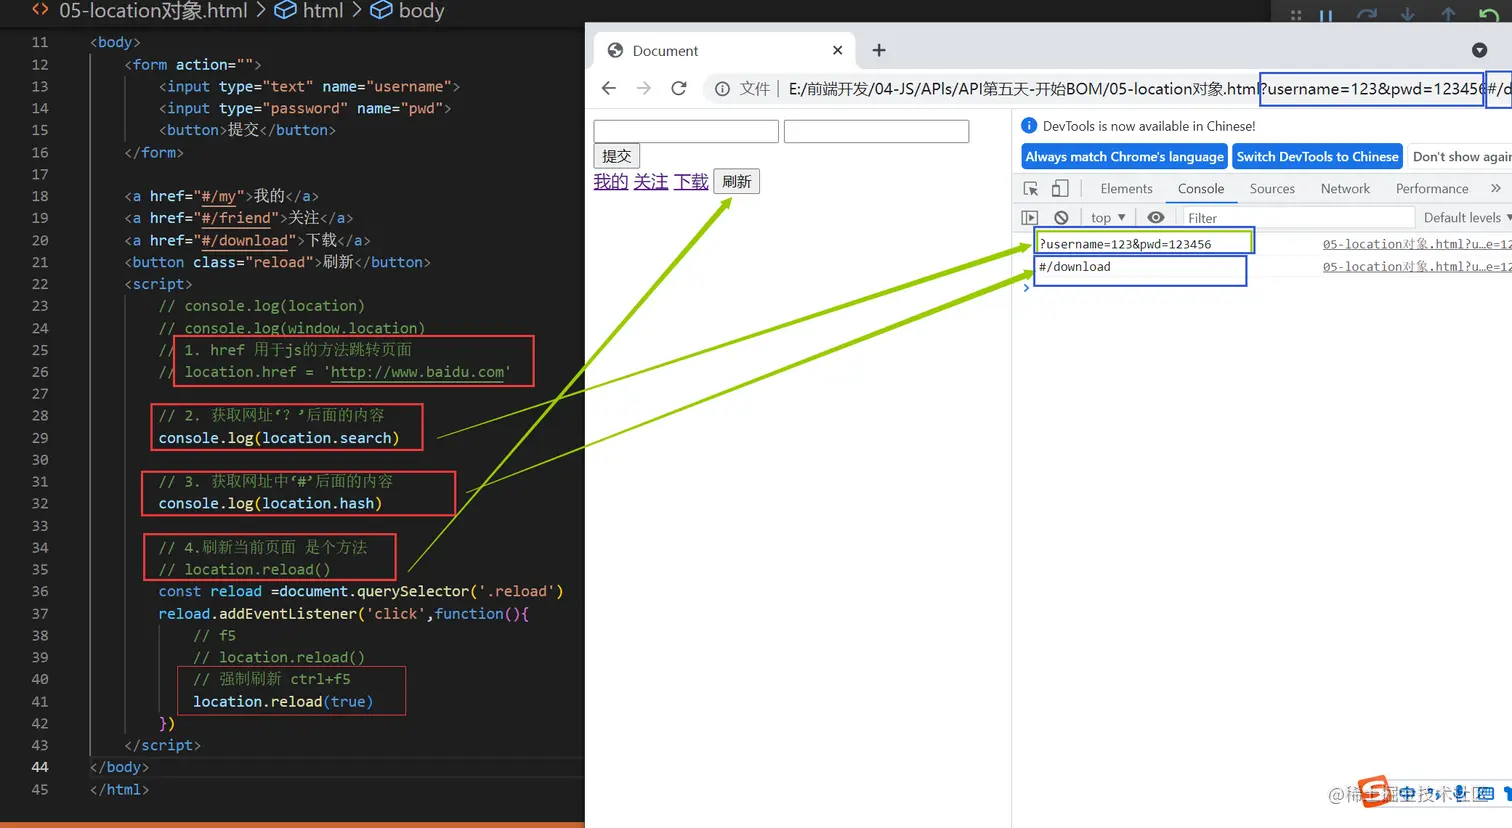Open source link beside ?username=123&pwd=123456 log
Image resolution: width=1512 pixels, height=828 pixels.
coord(1416,244)
